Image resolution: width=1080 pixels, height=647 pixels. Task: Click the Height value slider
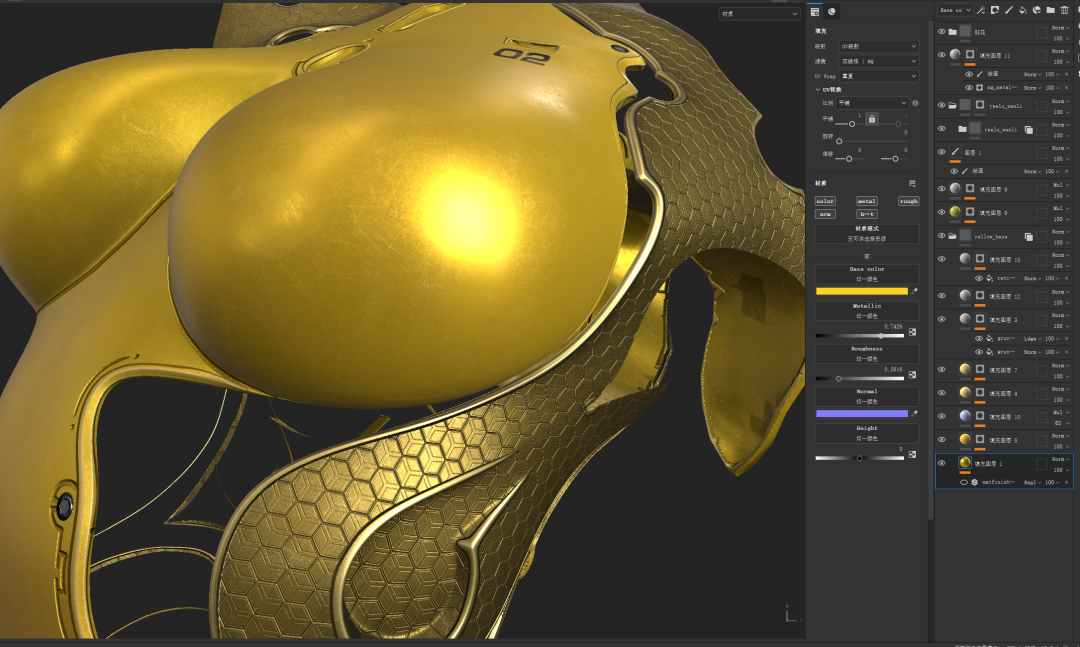860,458
